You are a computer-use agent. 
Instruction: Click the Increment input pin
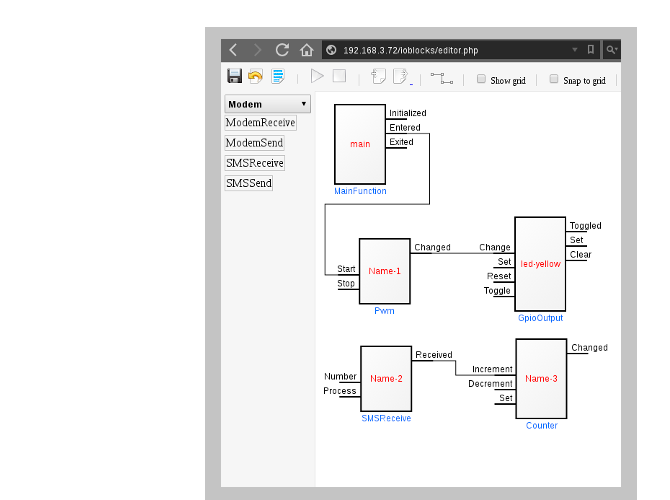tap(492, 370)
